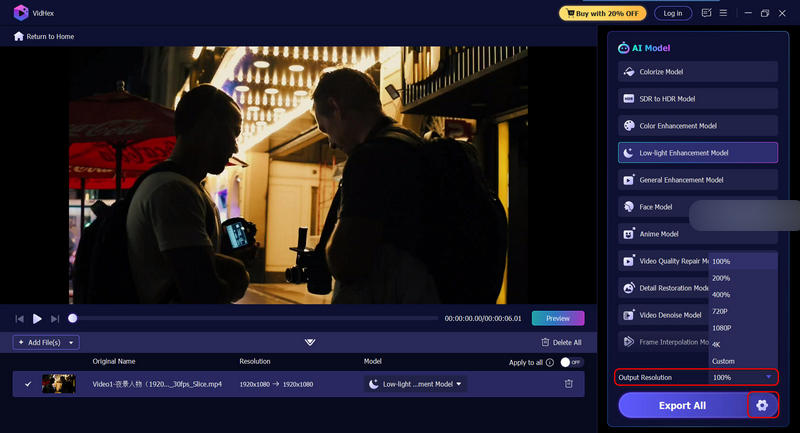This screenshot has width=800, height=433.
Task: Click the Original Name column header
Action: [x=114, y=361]
